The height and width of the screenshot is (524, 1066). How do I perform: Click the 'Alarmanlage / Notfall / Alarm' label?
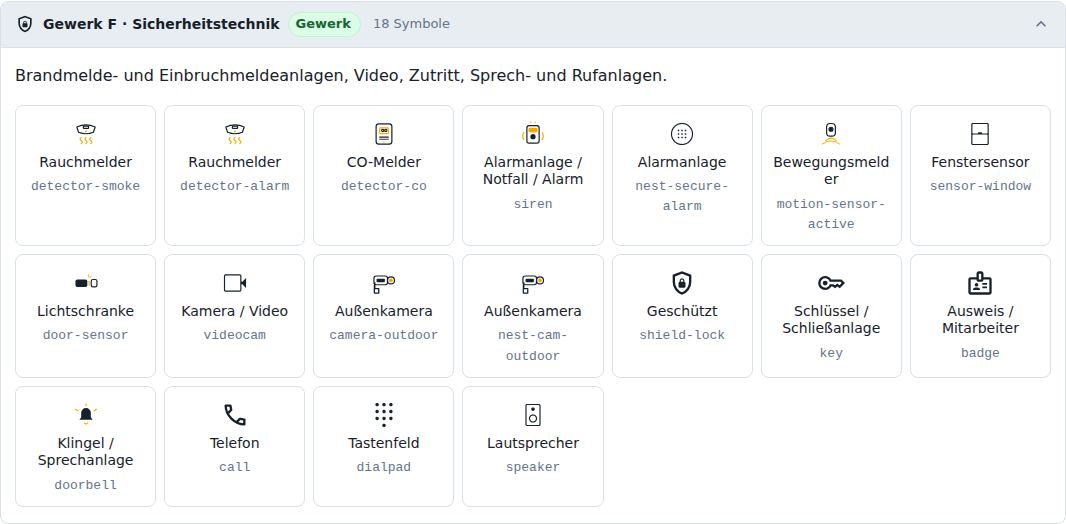pyautogui.click(x=533, y=171)
